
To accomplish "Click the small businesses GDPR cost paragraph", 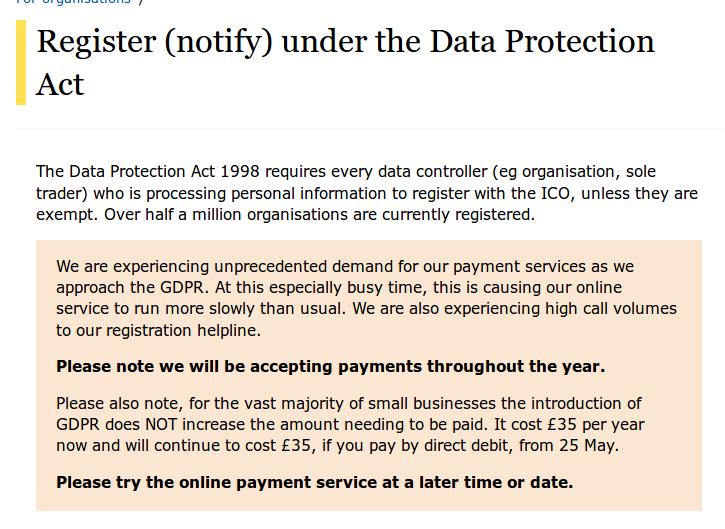I will click(x=350, y=424).
